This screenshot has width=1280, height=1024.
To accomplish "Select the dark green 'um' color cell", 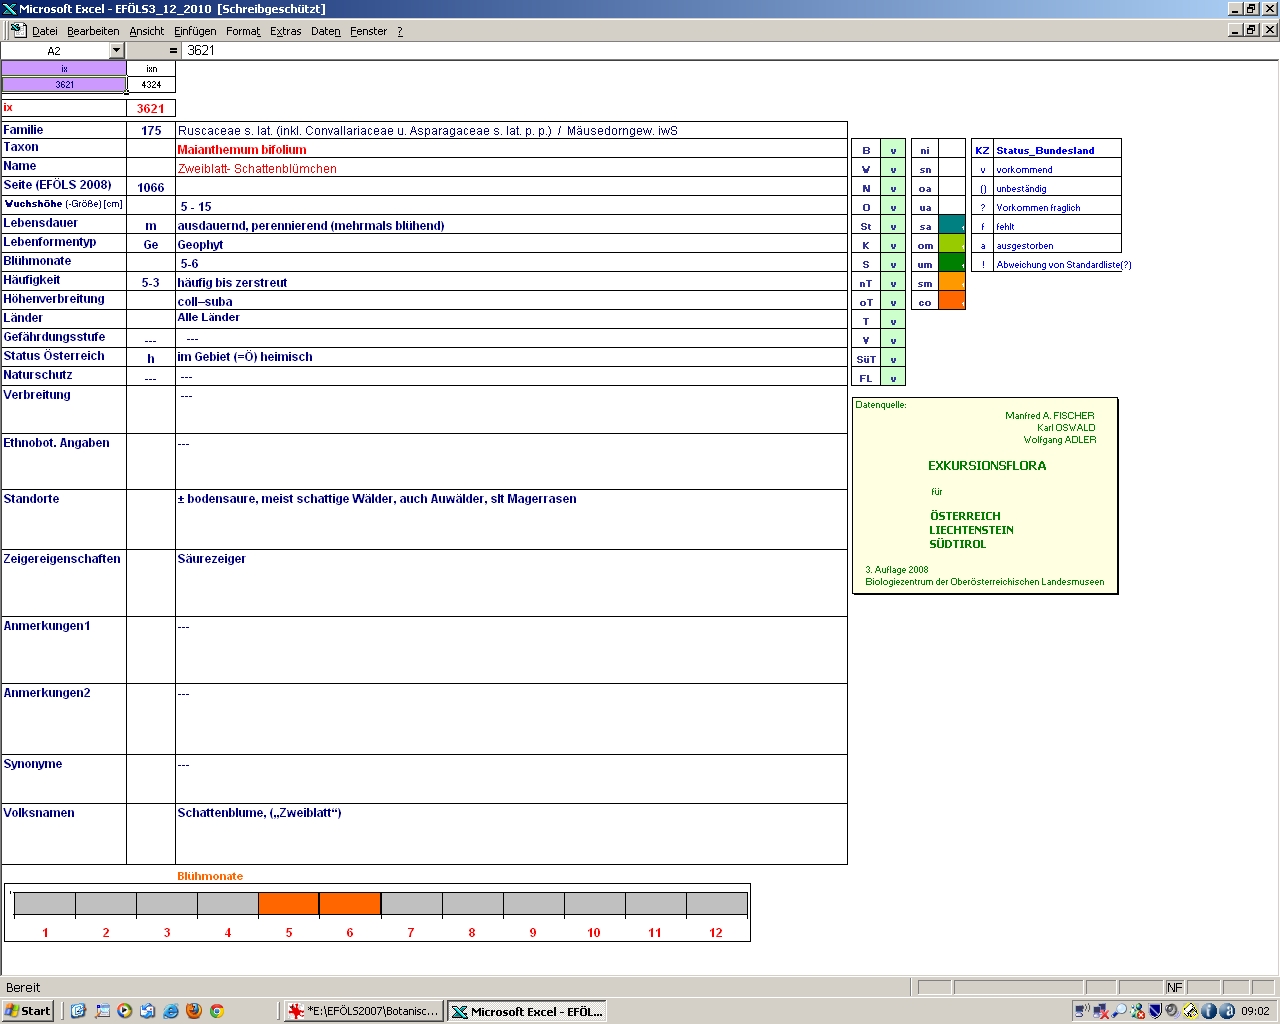I will point(952,264).
